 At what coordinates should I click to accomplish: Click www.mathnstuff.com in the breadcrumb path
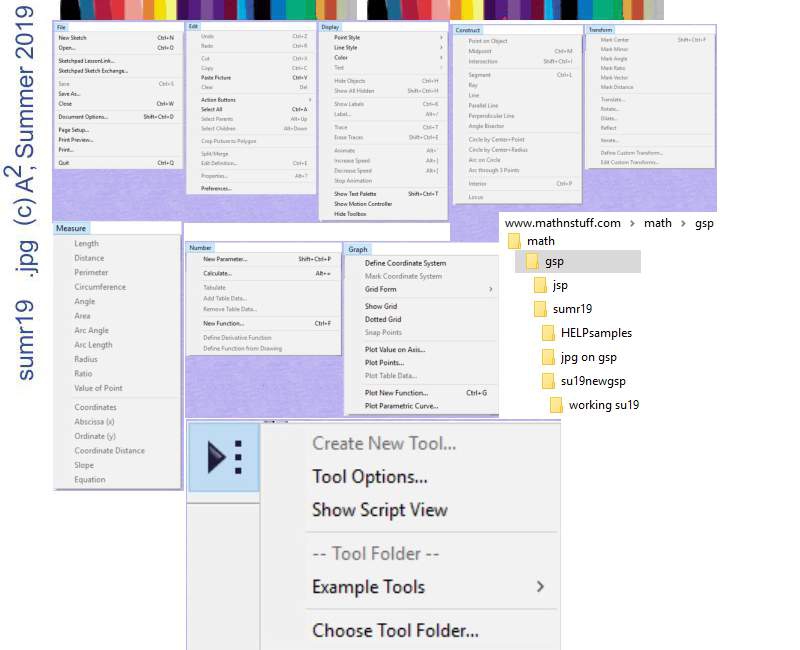pos(562,223)
